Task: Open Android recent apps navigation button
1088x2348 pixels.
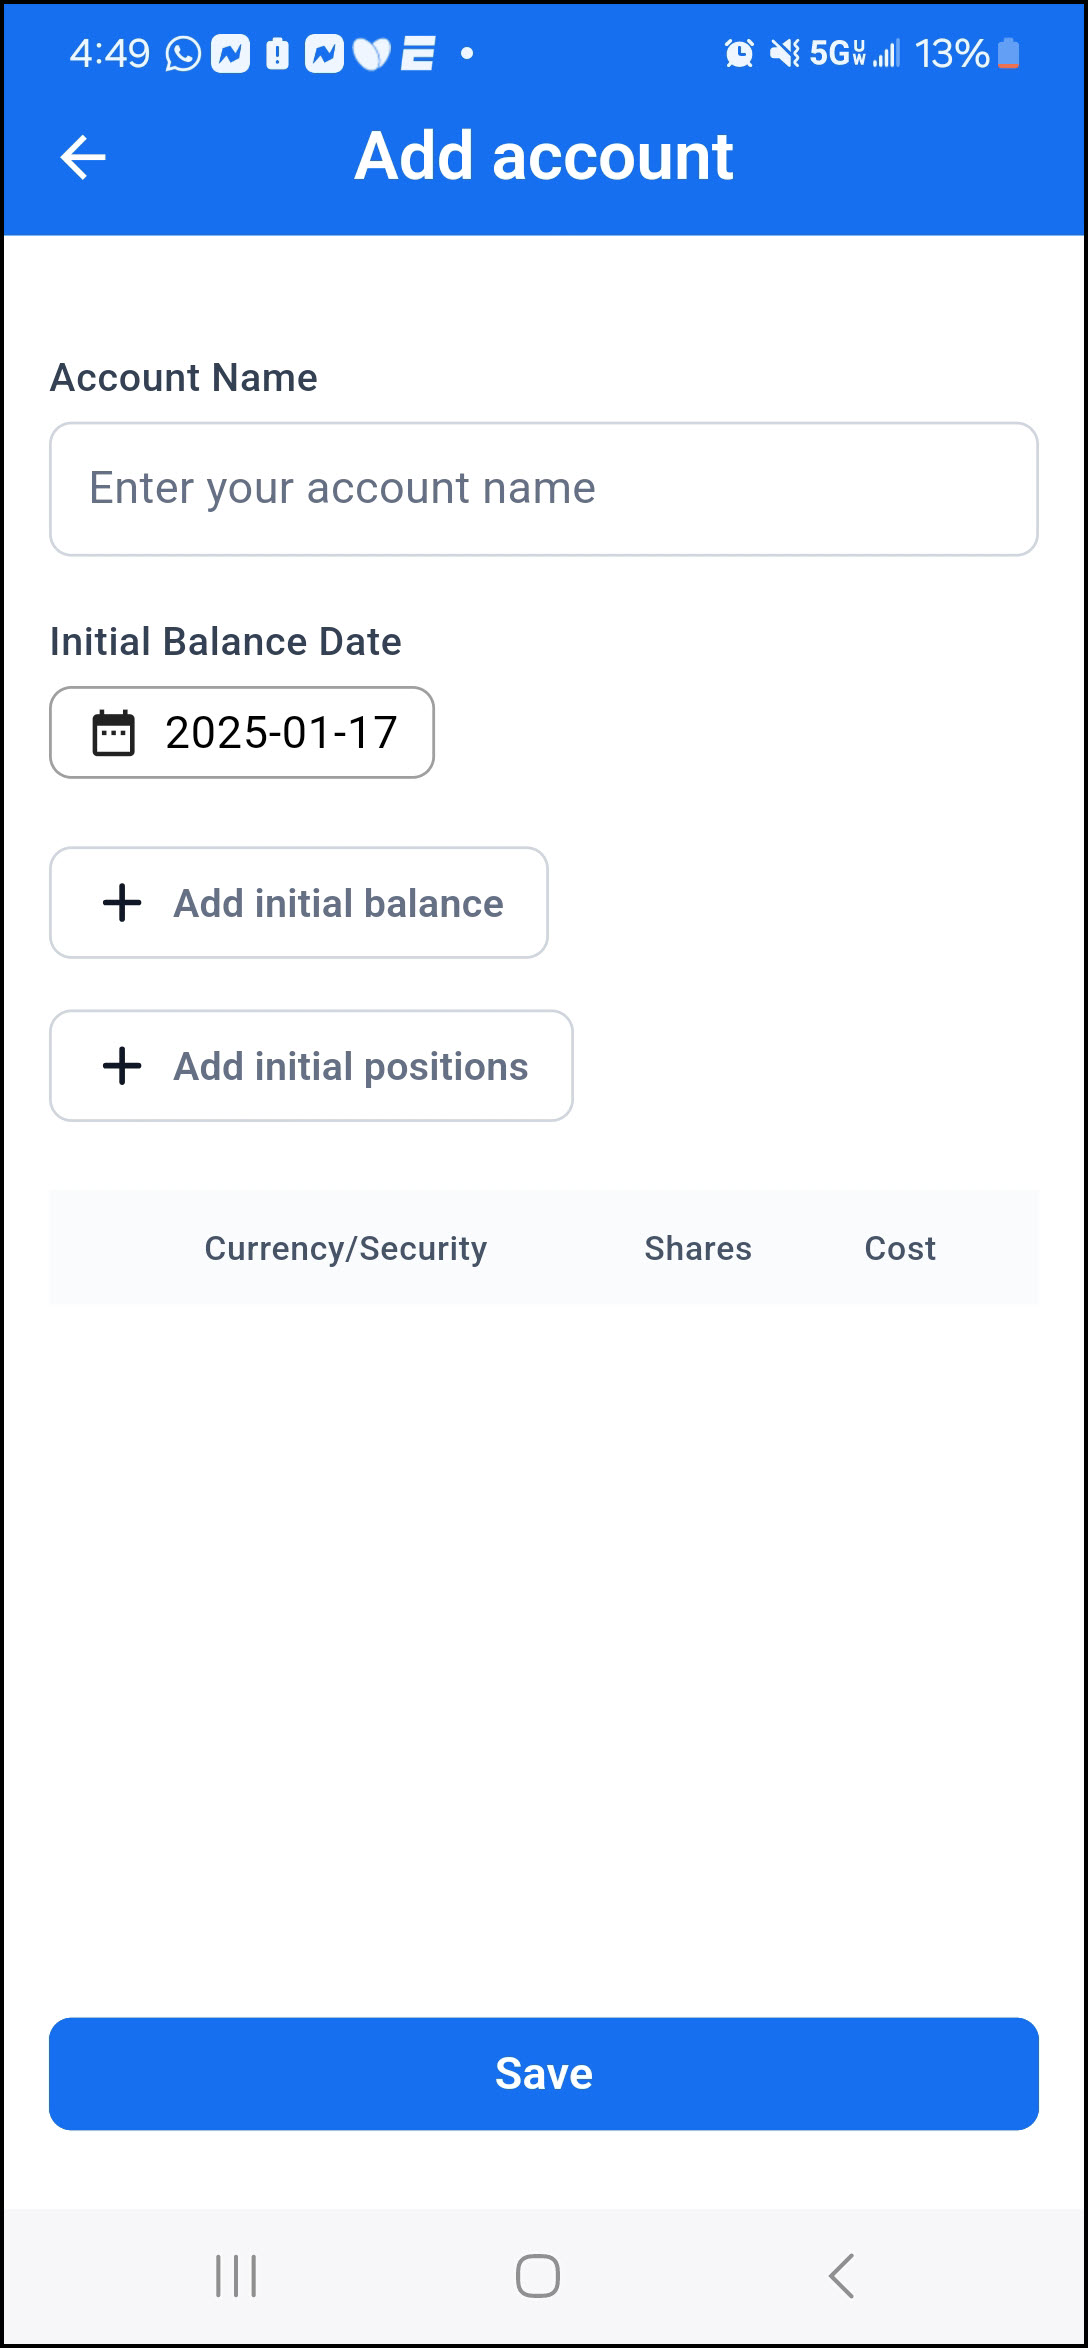Action: tap(236, 2276)
